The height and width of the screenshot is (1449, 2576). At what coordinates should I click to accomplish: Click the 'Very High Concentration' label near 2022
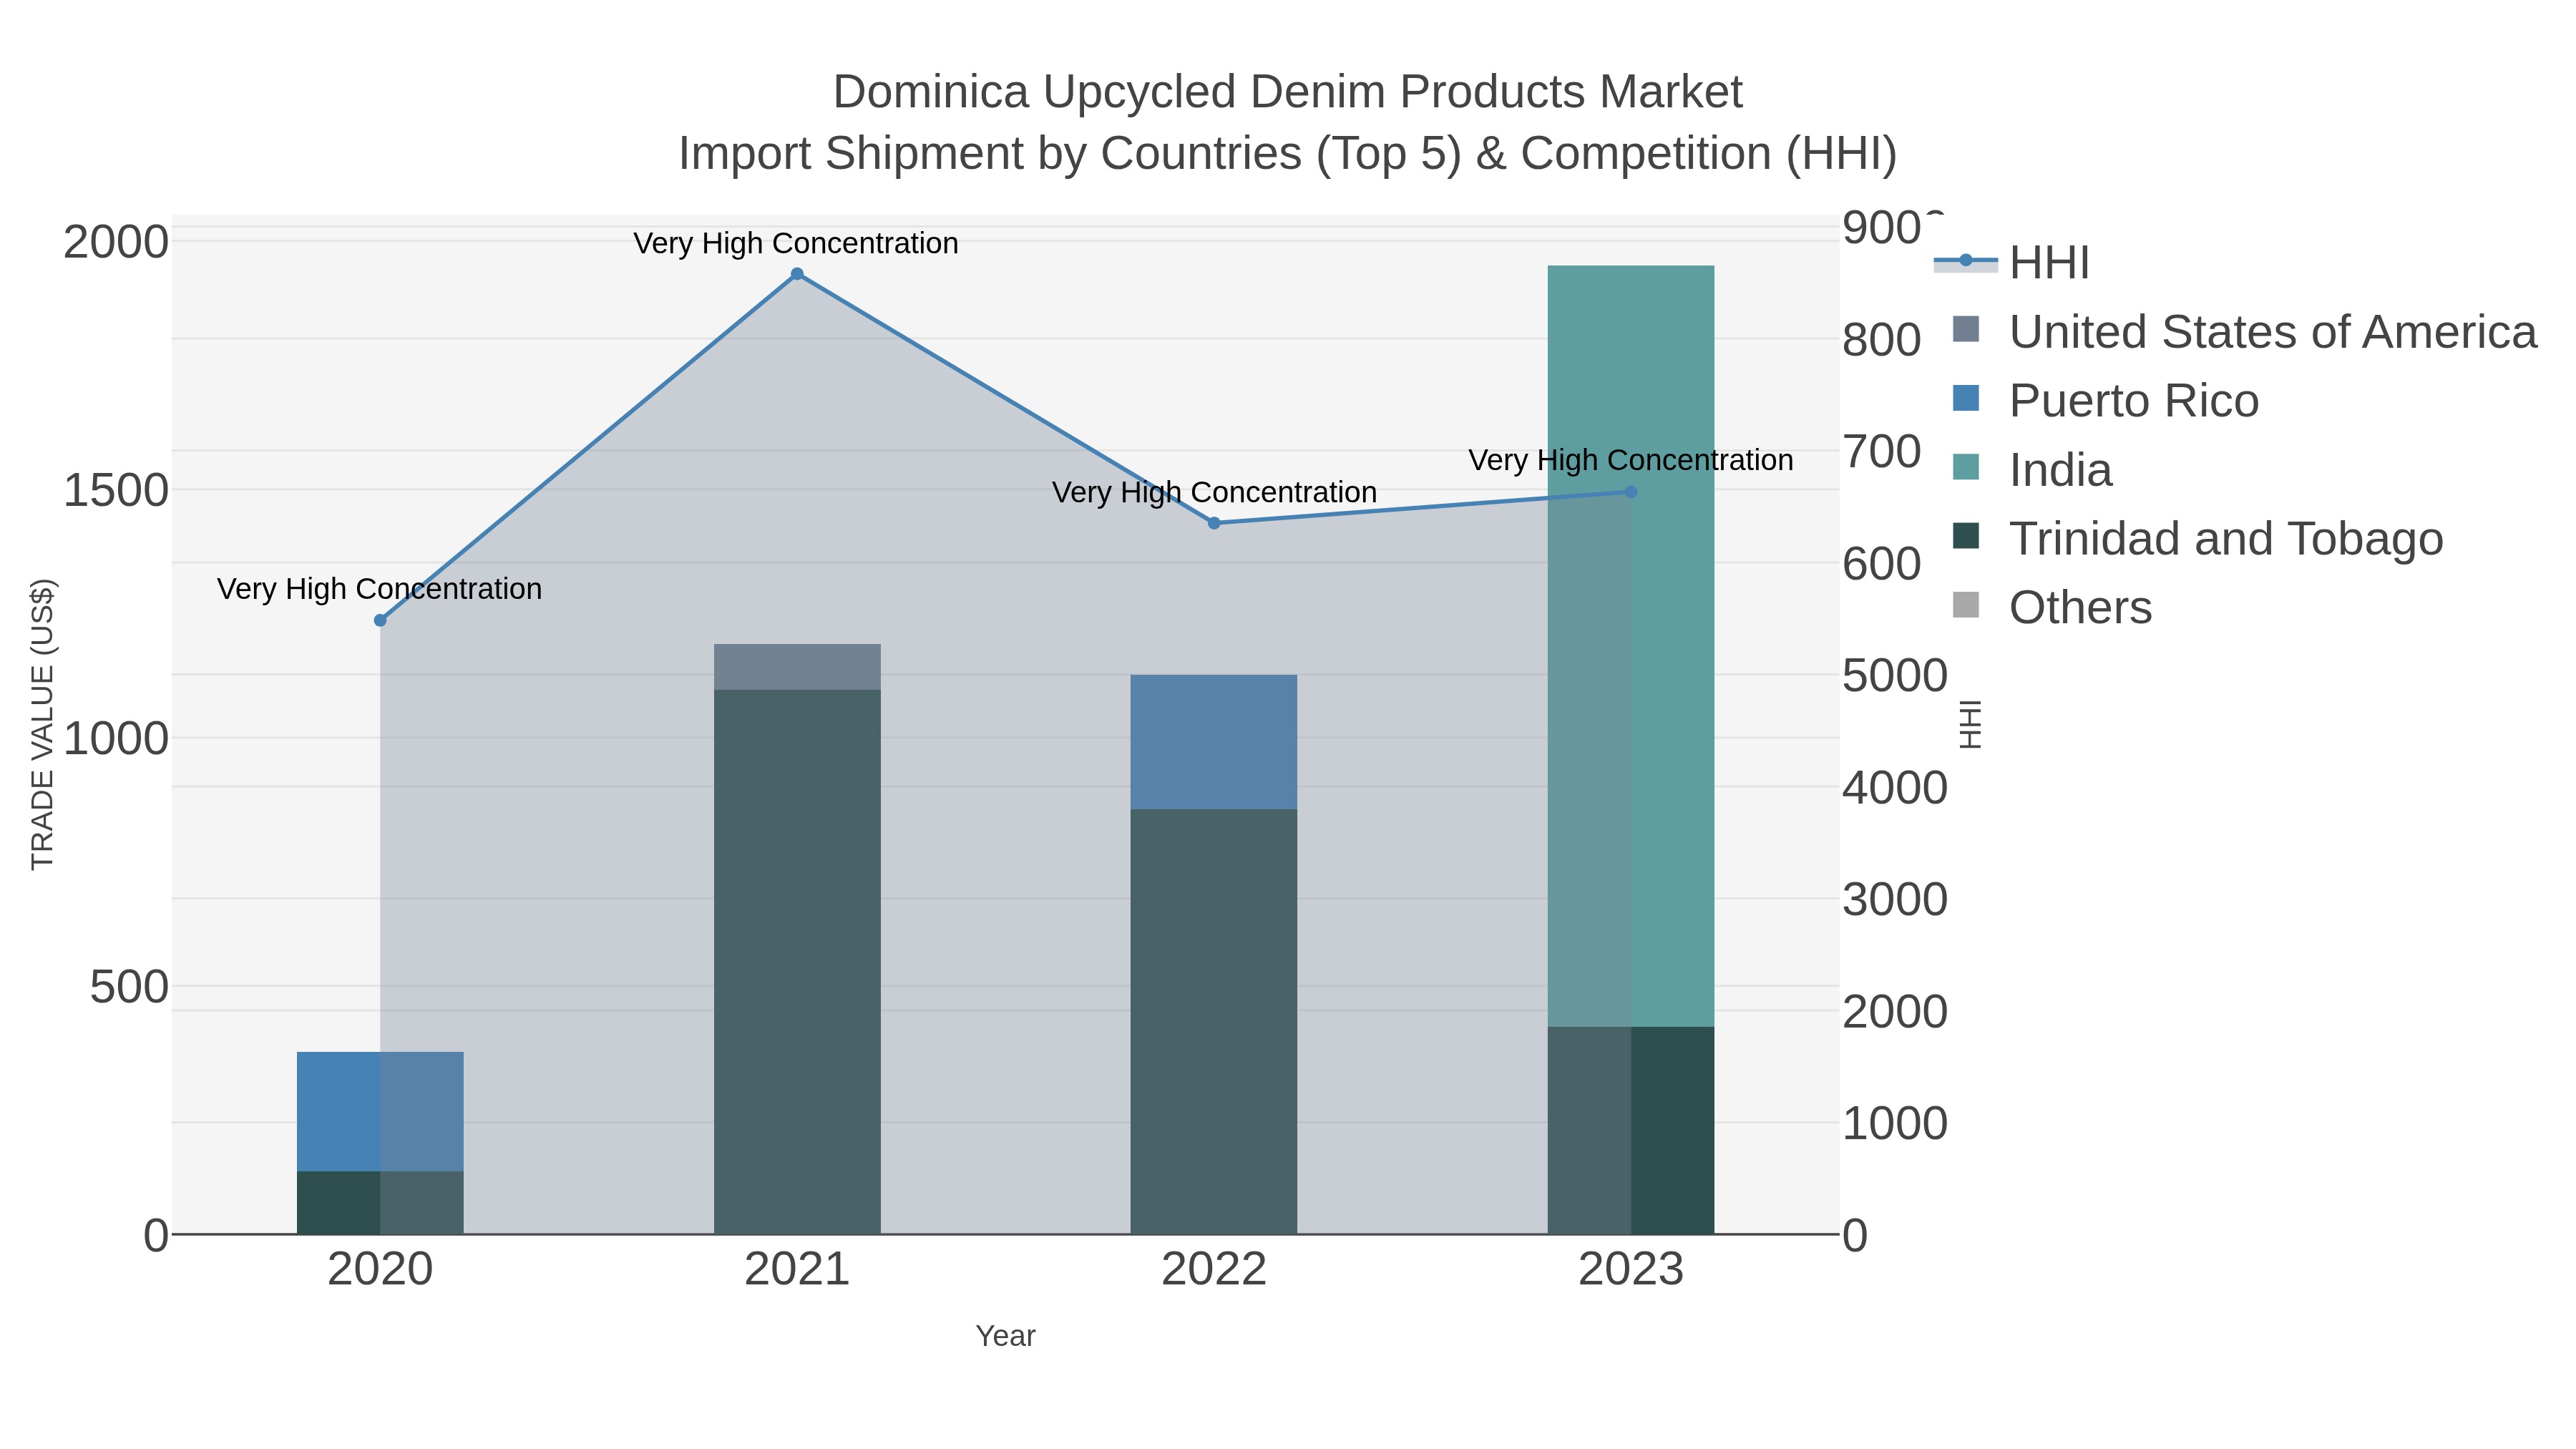(x=1214, y=492)
